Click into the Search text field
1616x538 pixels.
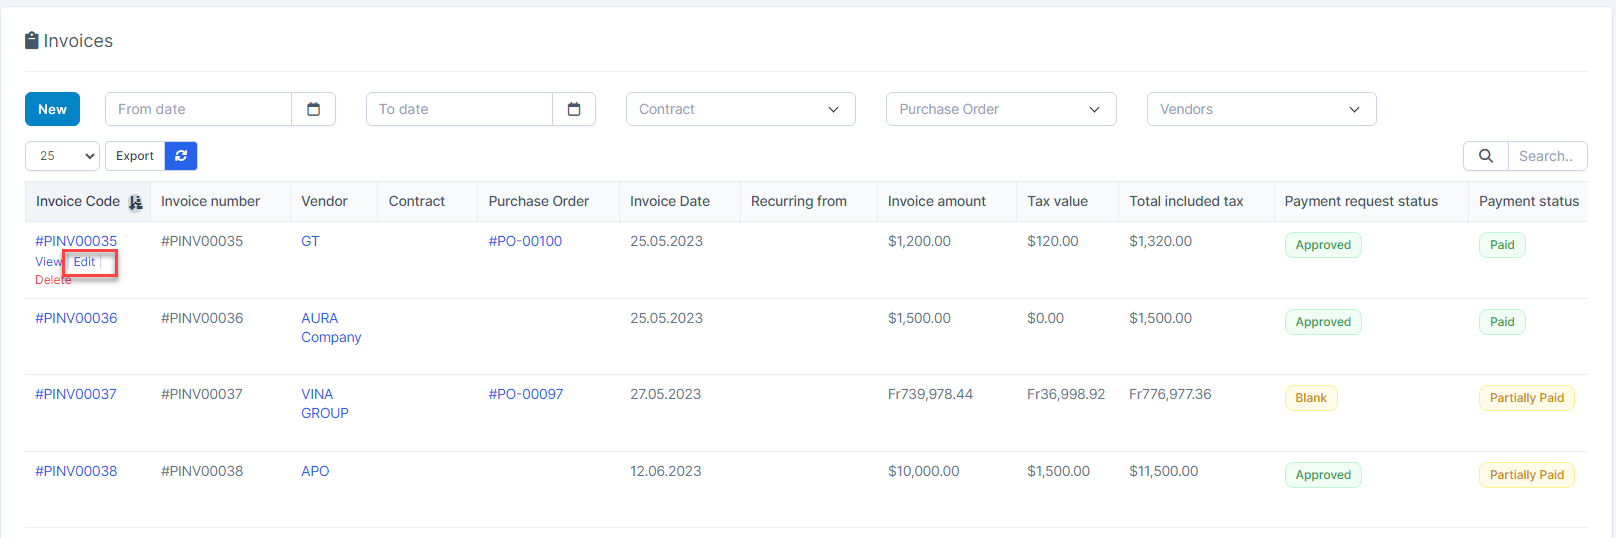[x=1546, y=156]
